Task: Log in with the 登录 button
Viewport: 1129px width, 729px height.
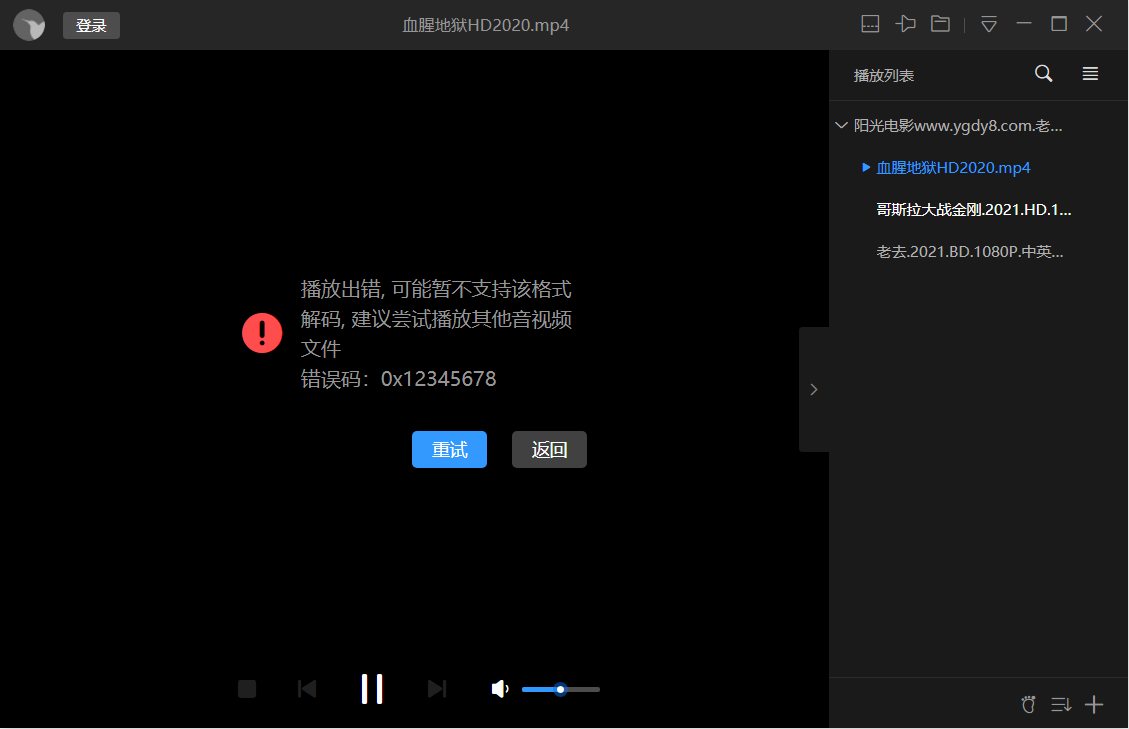Action: pyautogui.click(x=91, y=25)
